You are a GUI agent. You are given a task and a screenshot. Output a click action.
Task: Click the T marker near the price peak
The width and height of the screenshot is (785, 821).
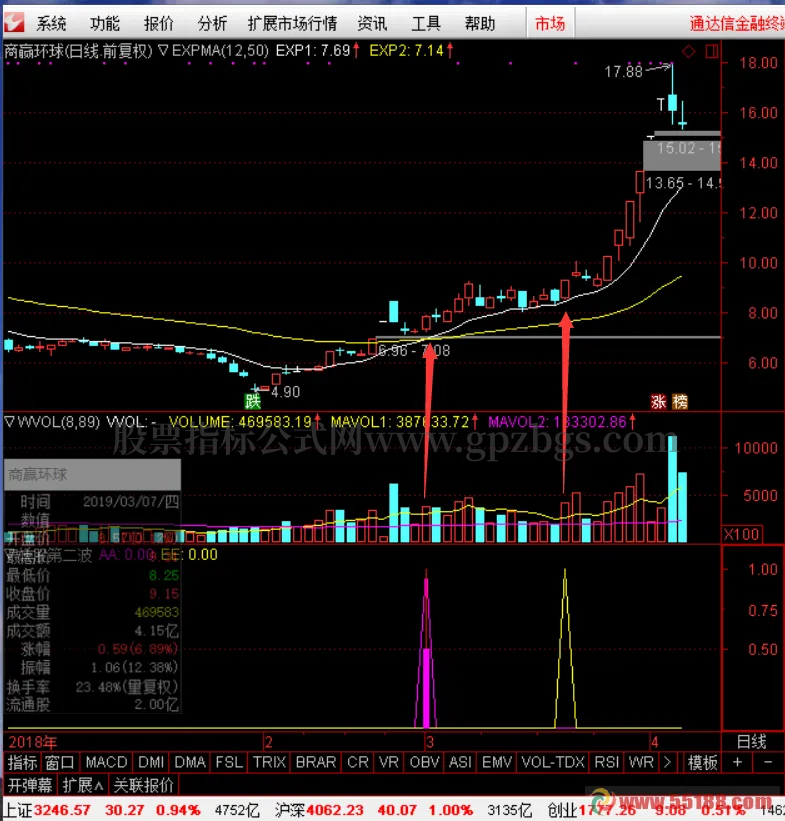(660, 103)
